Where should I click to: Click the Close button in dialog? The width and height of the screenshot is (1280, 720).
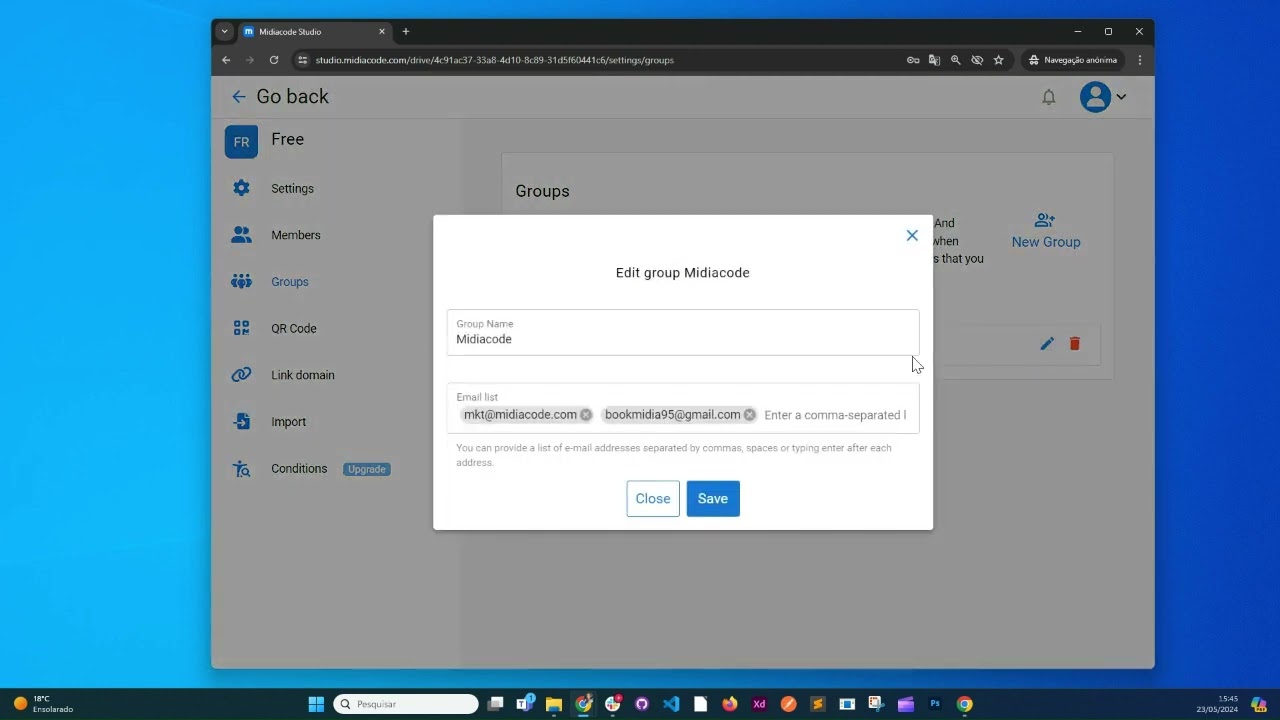point(653,499)
